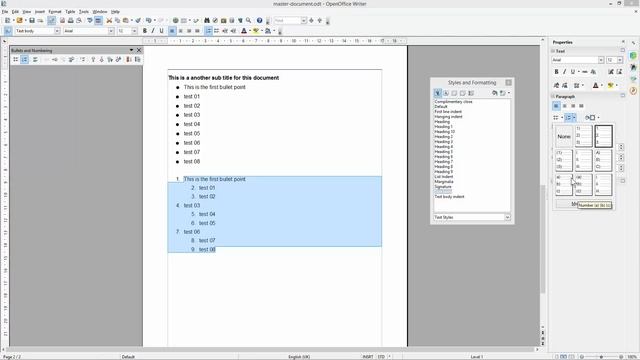Choose None in numbering type popup
The height and width of the screenshot is (360, 640).
(x=564, y=136)
